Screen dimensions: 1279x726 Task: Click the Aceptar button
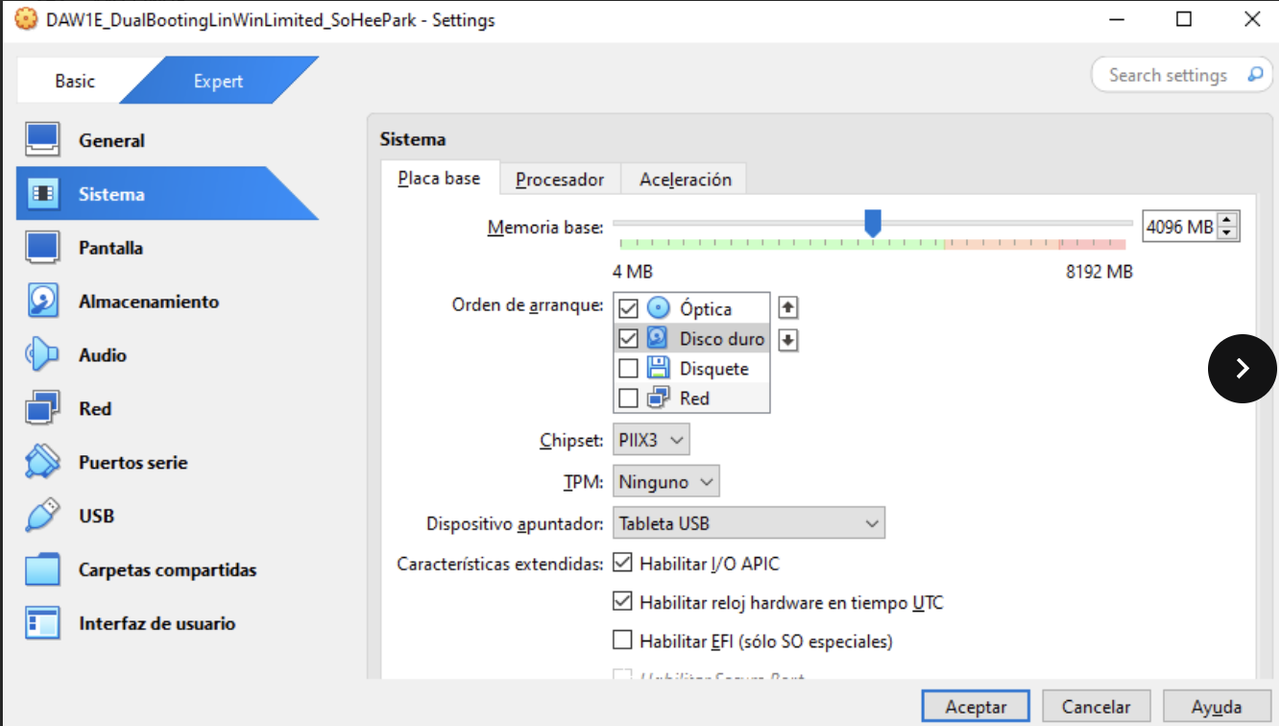point(976,706)
